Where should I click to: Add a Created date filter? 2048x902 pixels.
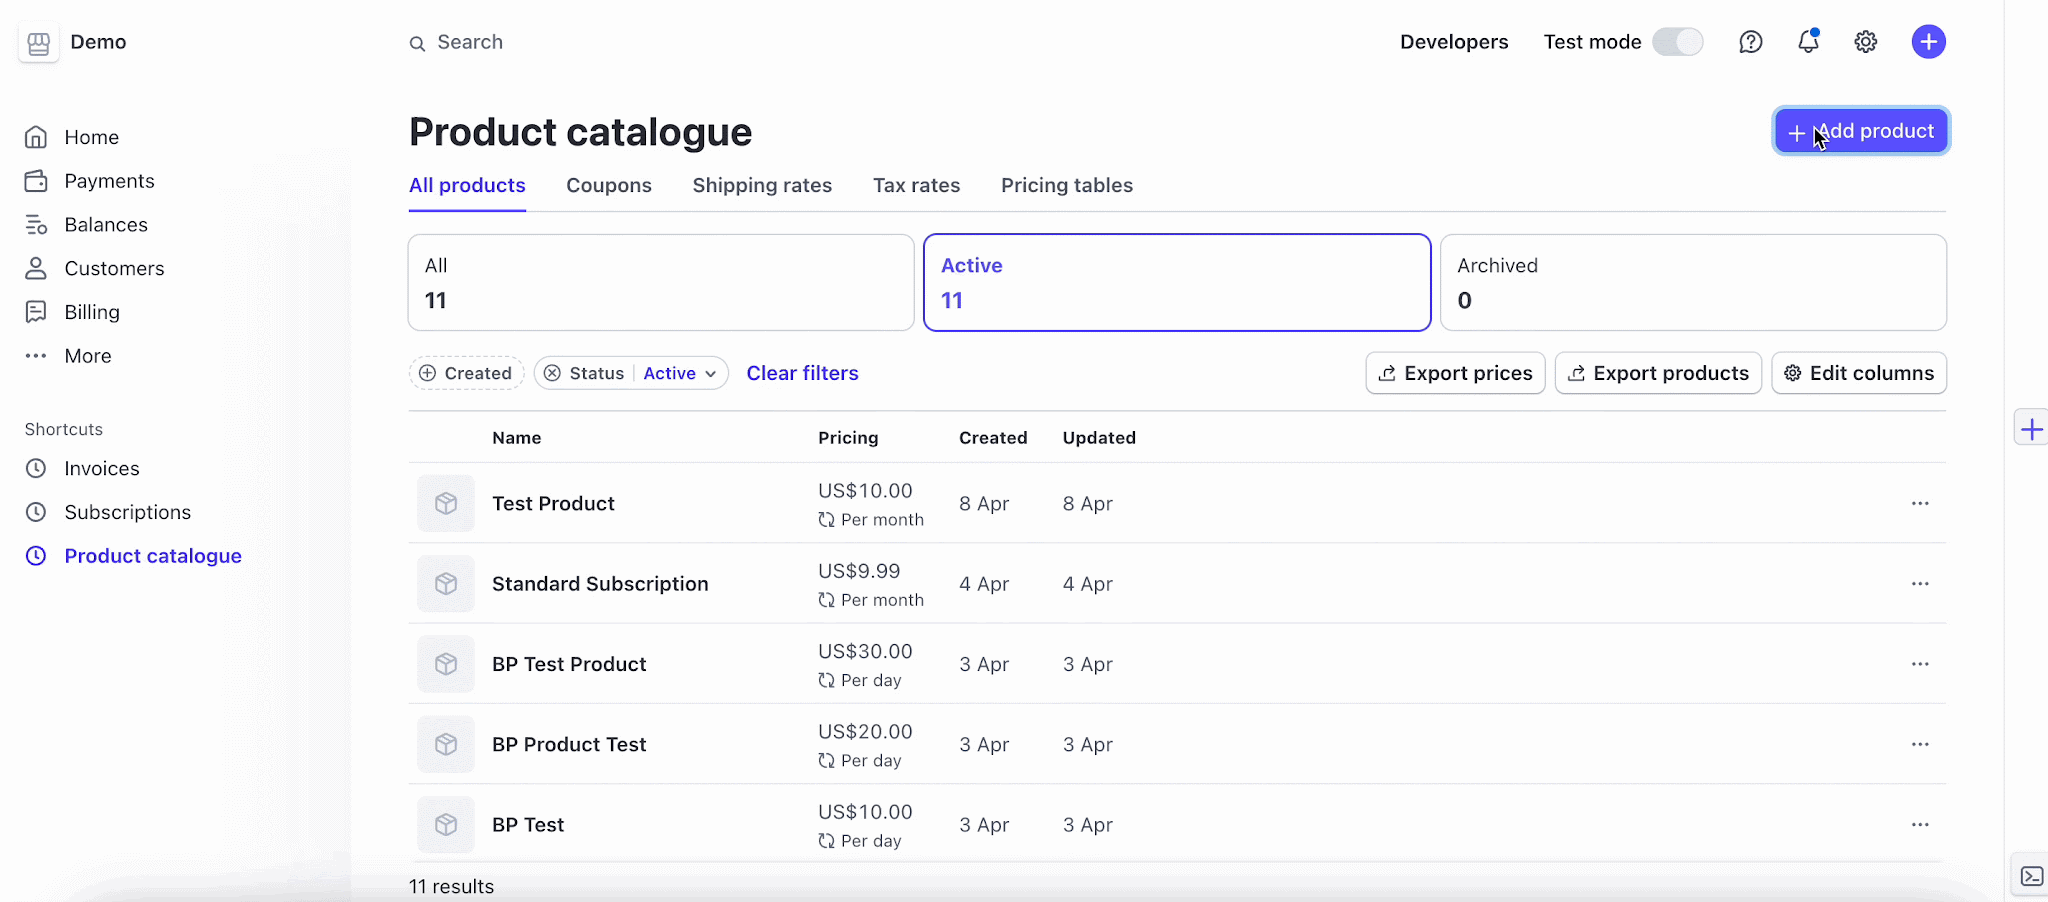point(467,373)
